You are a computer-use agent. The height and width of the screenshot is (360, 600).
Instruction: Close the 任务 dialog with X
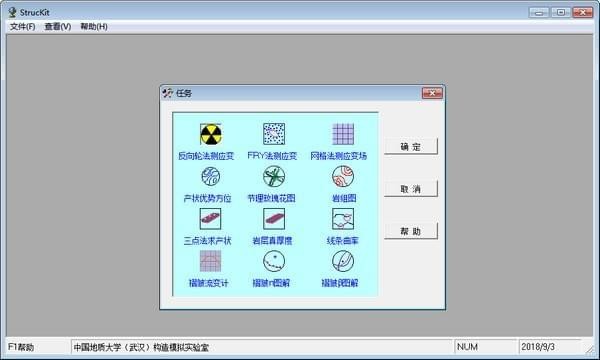pos(432,93)
